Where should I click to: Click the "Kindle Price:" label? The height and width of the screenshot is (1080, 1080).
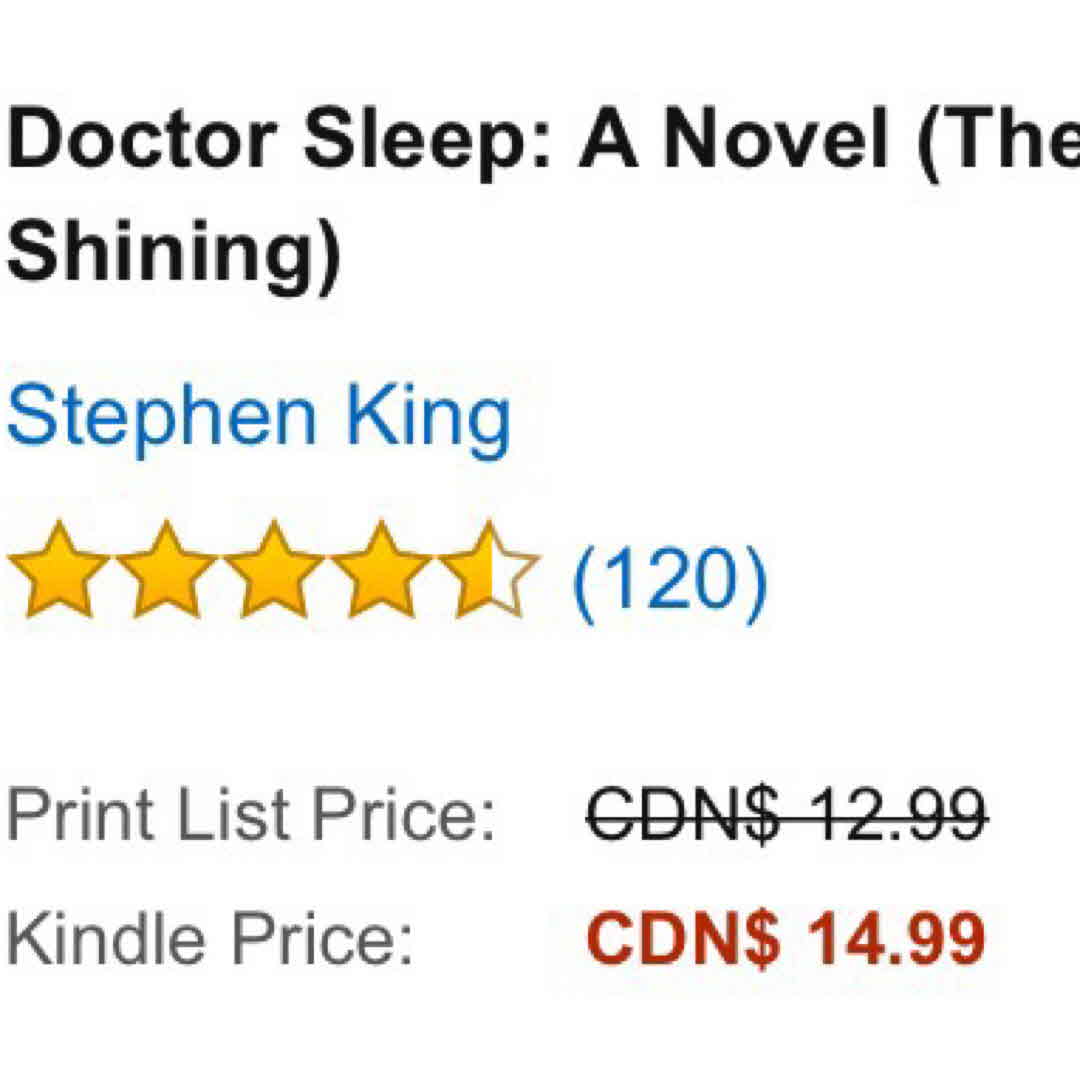tap(209, 938)
